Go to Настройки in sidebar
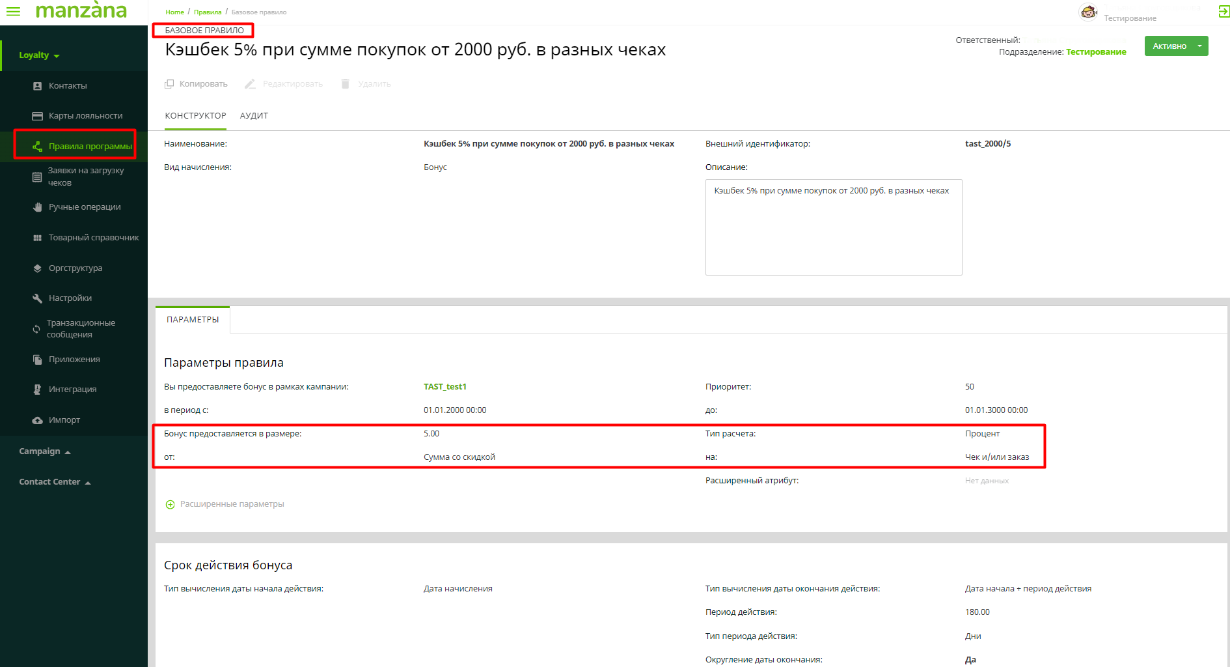1230x667 pixels. (x=69, y=298)
